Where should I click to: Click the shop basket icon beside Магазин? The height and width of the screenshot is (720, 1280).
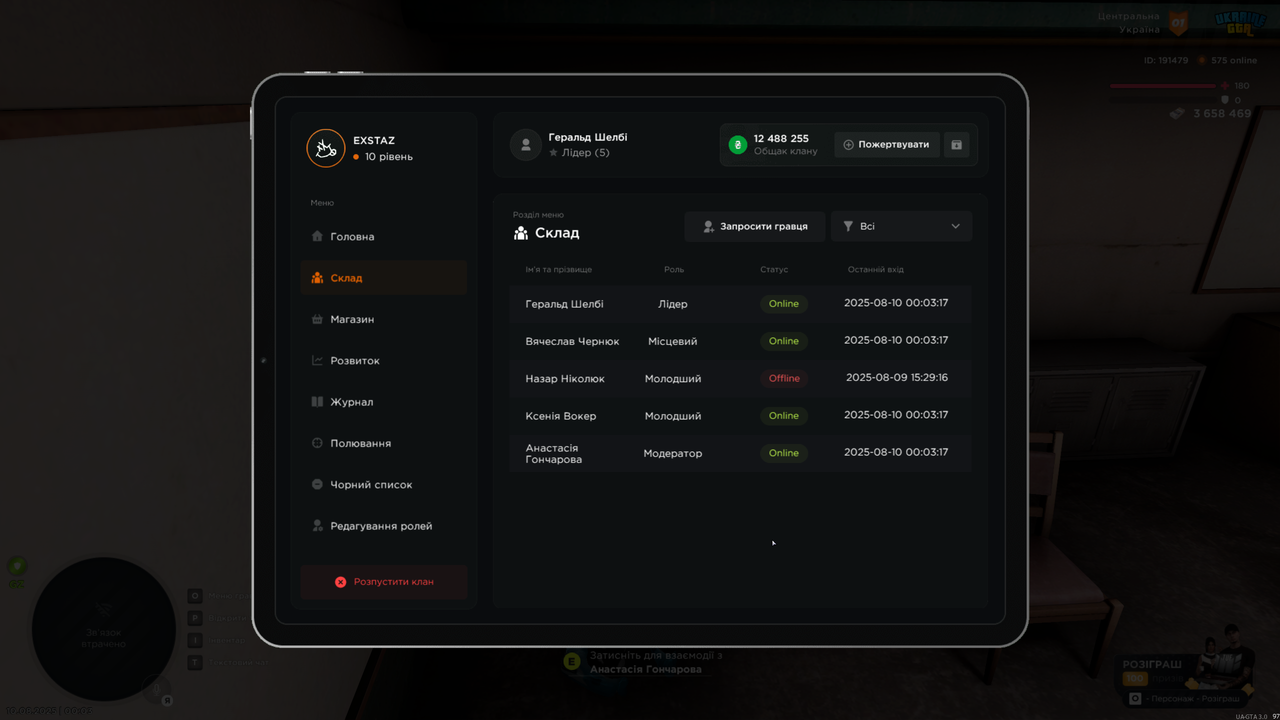[x=317, y=319]
